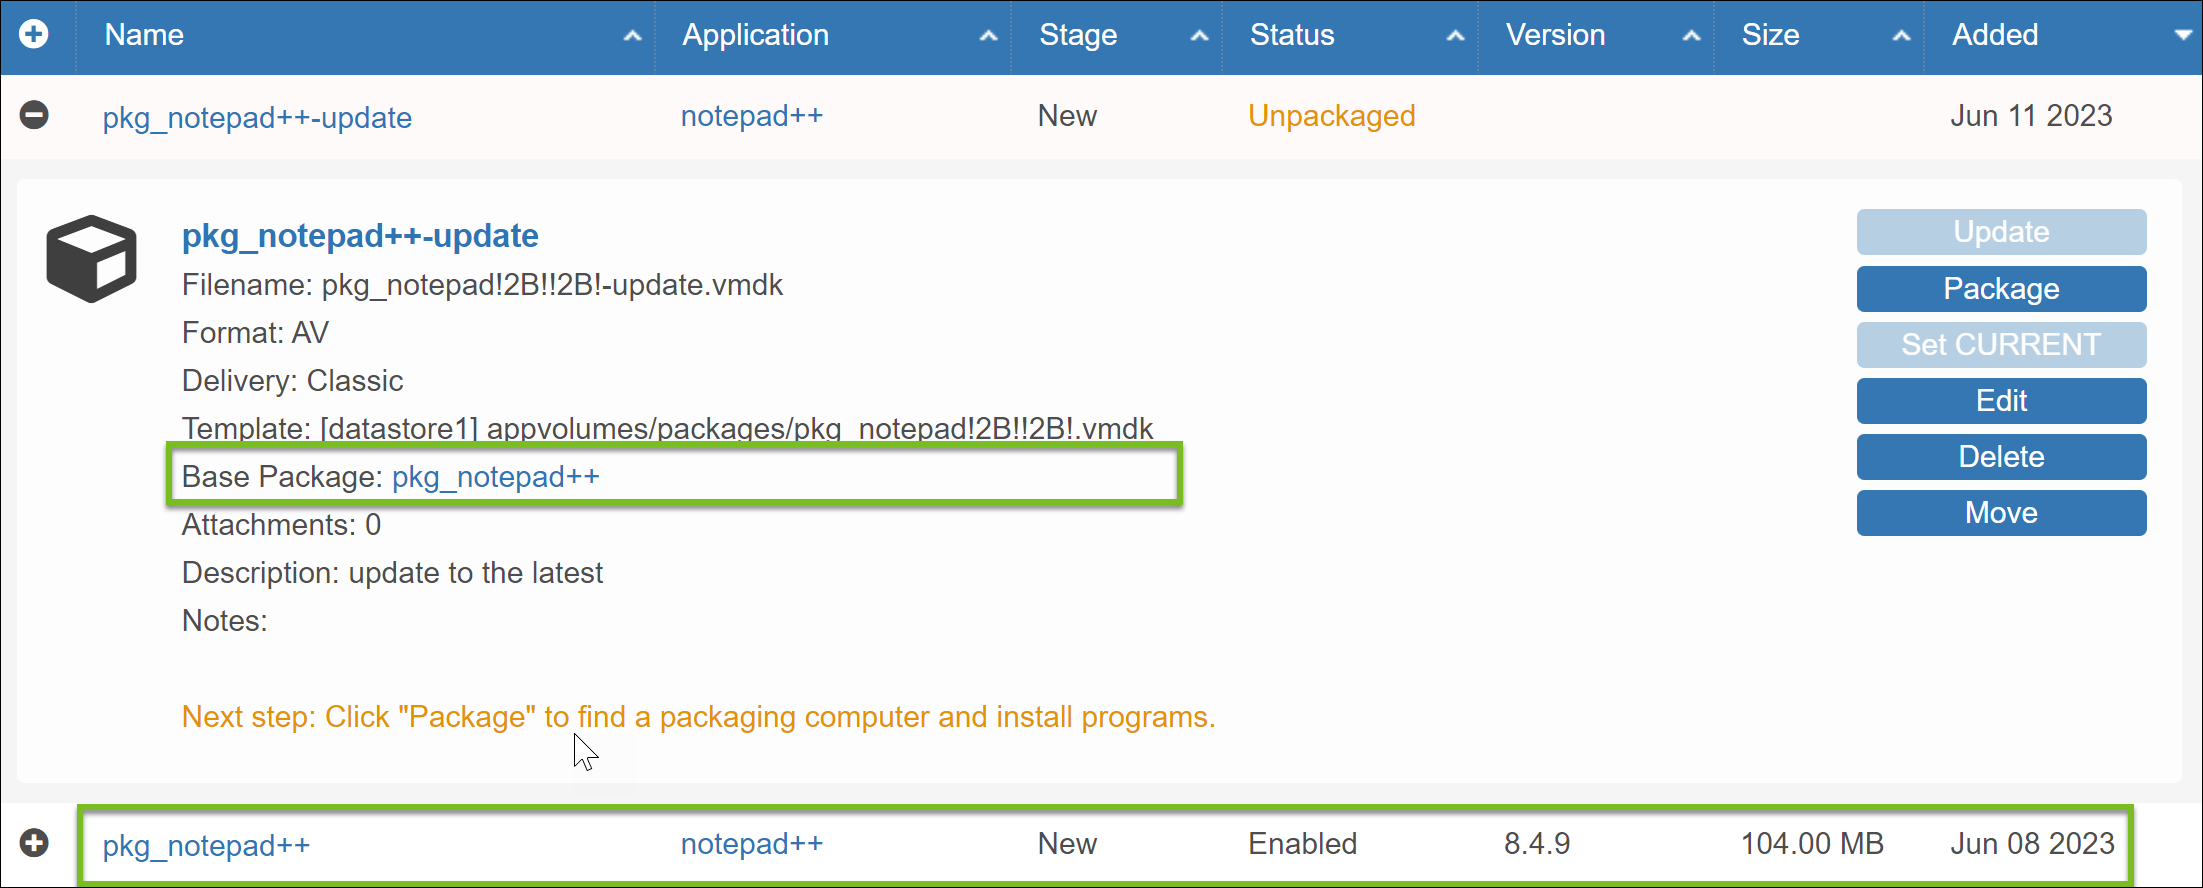Click the 104.00 MB size cell
The image size is (2203, 888).
click(x=1812, y=844)
